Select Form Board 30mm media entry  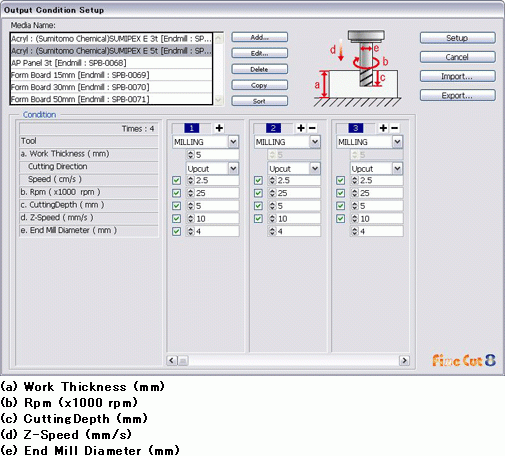tap(111, 87)
